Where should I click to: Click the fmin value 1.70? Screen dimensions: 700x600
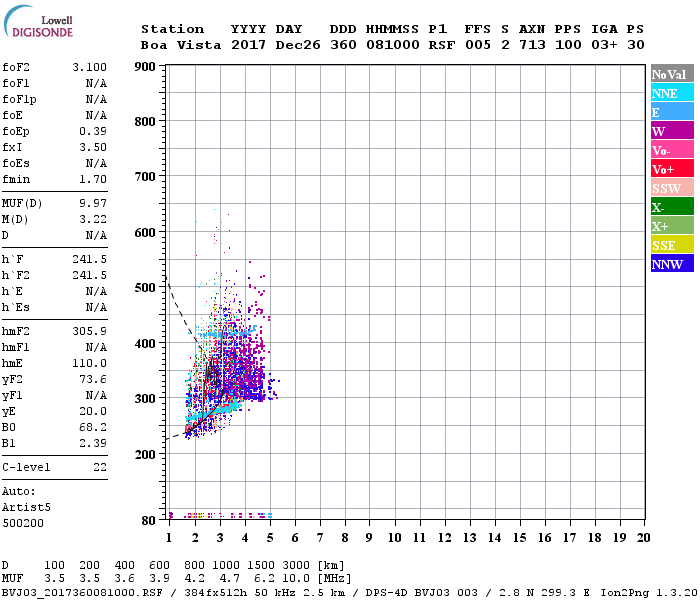click(x=93, y=179)
